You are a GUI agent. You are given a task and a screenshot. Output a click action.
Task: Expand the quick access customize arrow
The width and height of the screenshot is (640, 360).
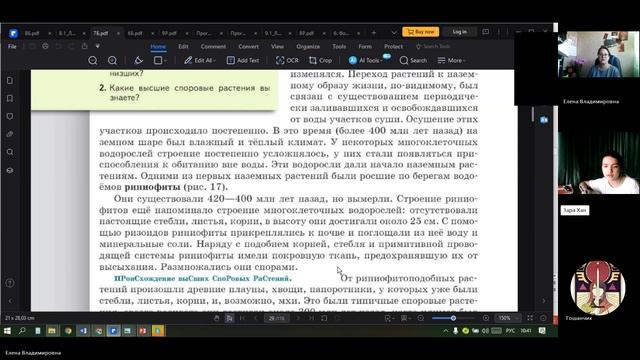click(98, 46)
